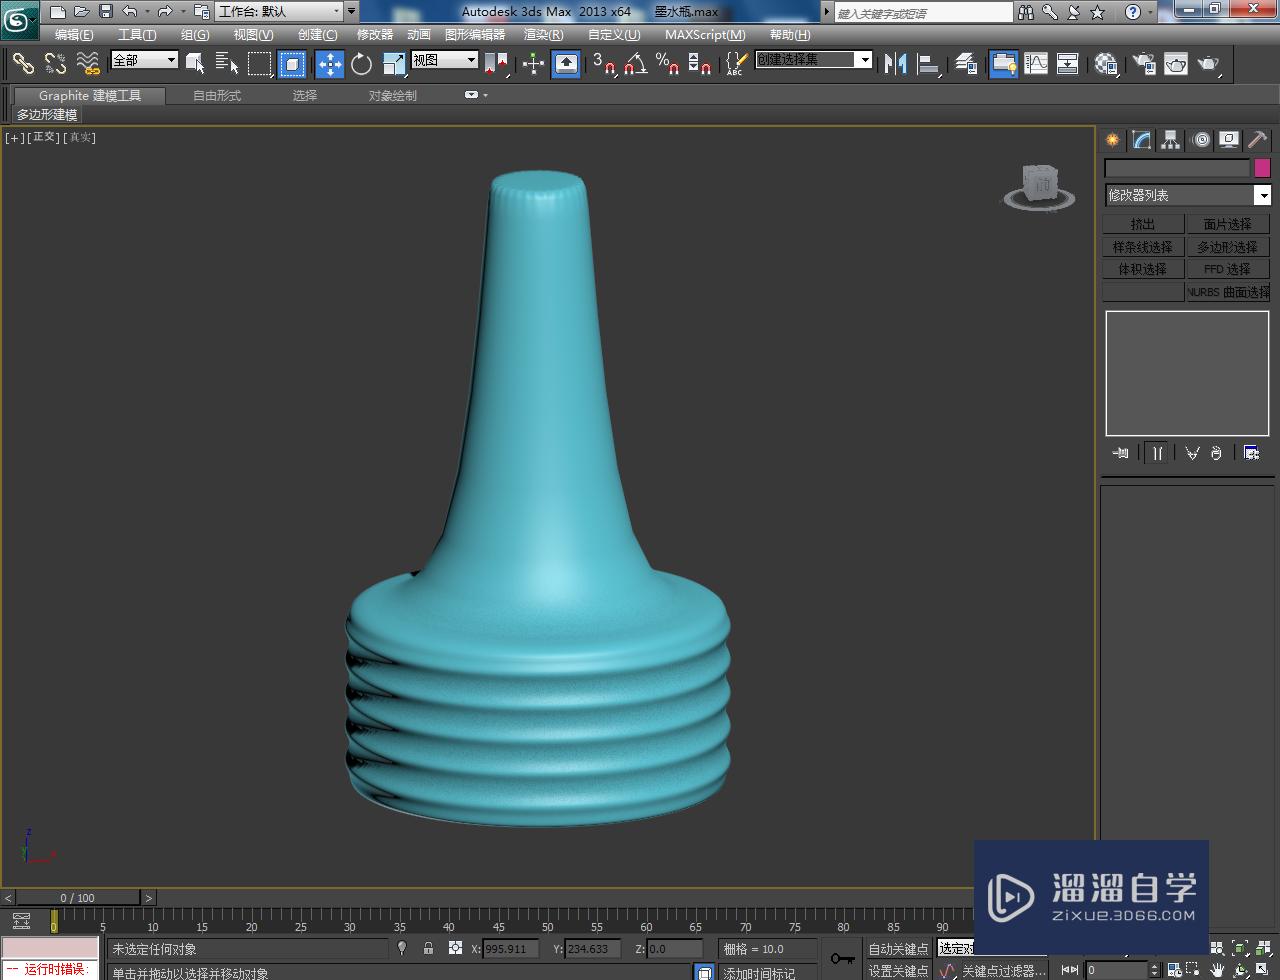
Task: Switch to the 自由形式 ribbon tab
Action: click(x=217, y=96)
